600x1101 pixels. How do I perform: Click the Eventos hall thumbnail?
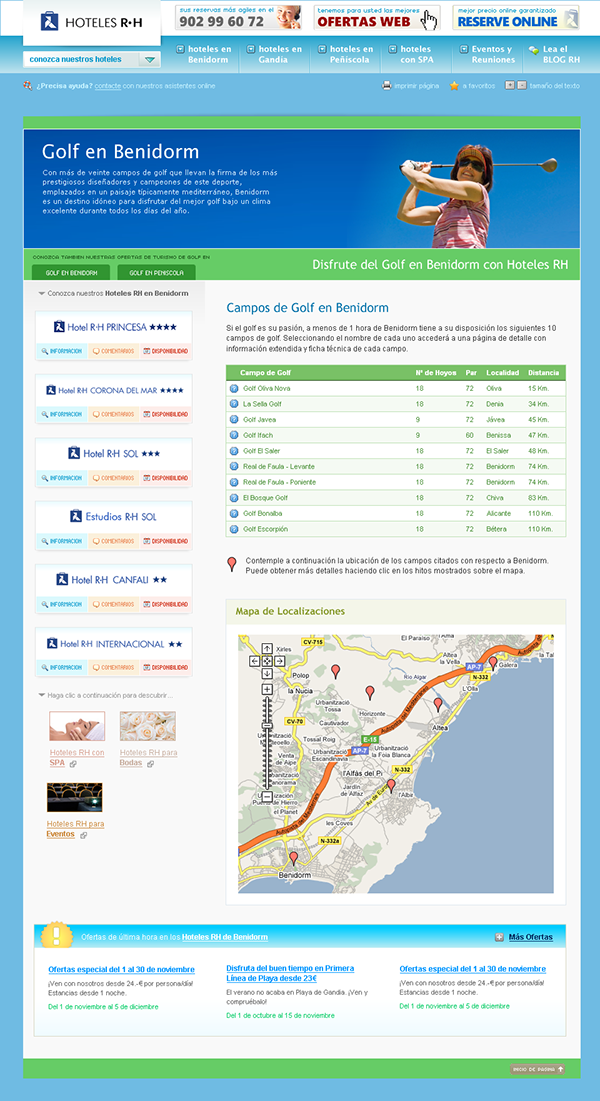(74, 798)
